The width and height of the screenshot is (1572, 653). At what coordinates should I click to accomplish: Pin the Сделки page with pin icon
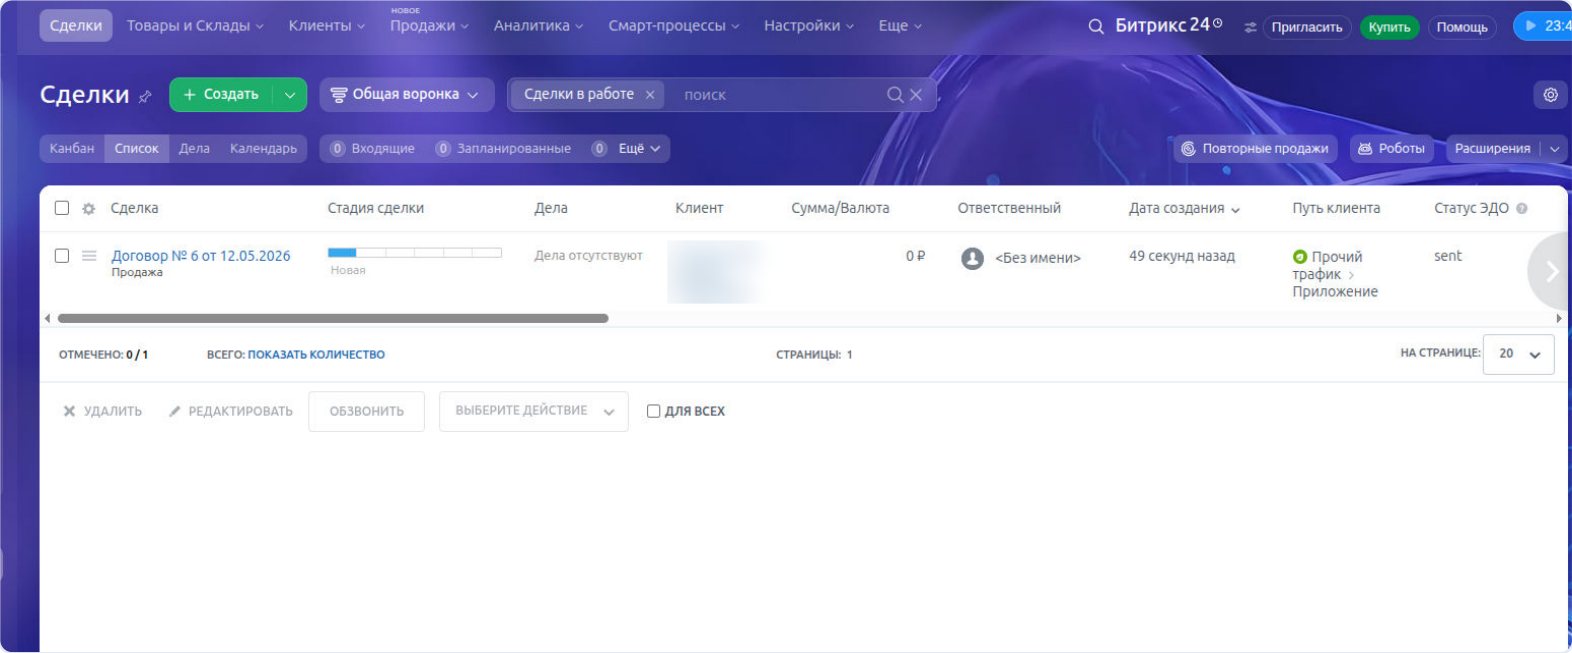click(145, 96)
